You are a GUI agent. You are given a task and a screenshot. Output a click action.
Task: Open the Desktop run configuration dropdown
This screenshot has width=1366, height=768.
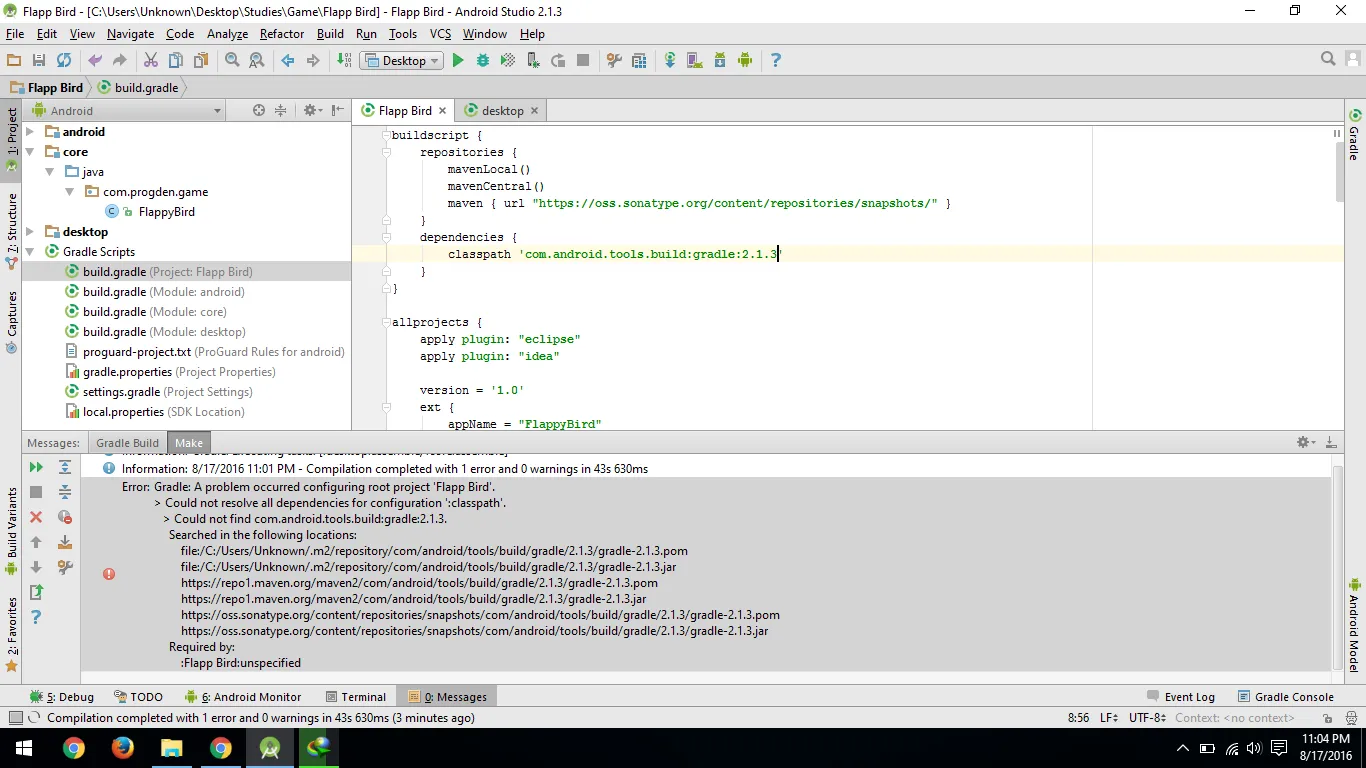404,61
